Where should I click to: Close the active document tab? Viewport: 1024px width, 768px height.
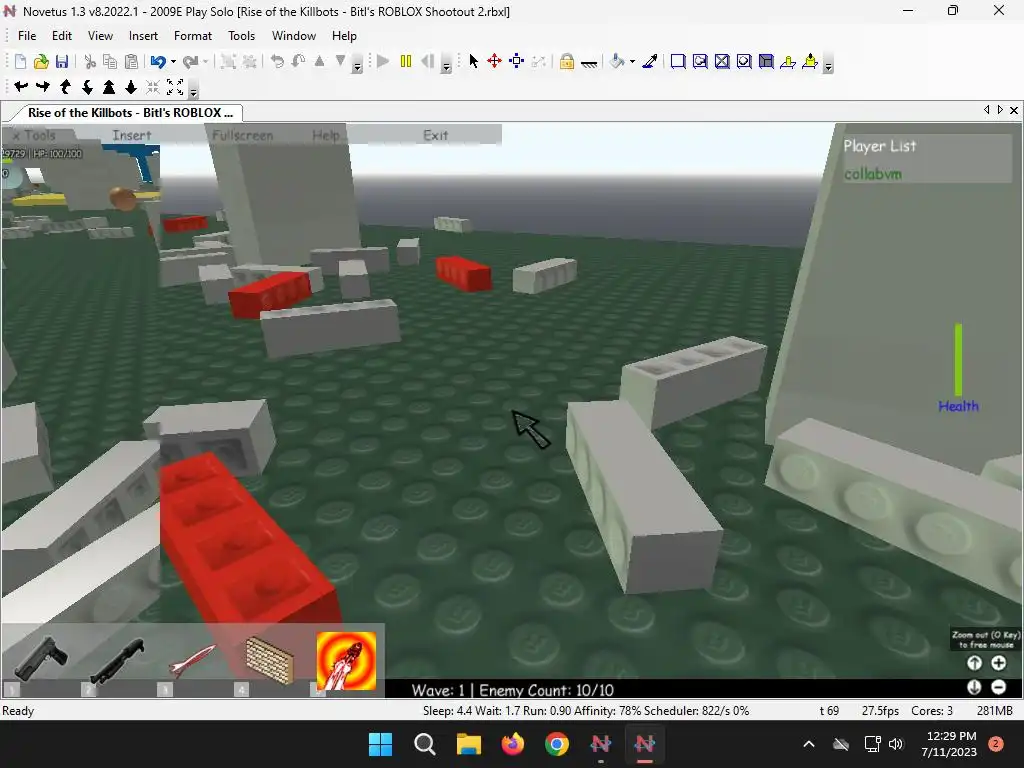click(x=1014, y=110)
